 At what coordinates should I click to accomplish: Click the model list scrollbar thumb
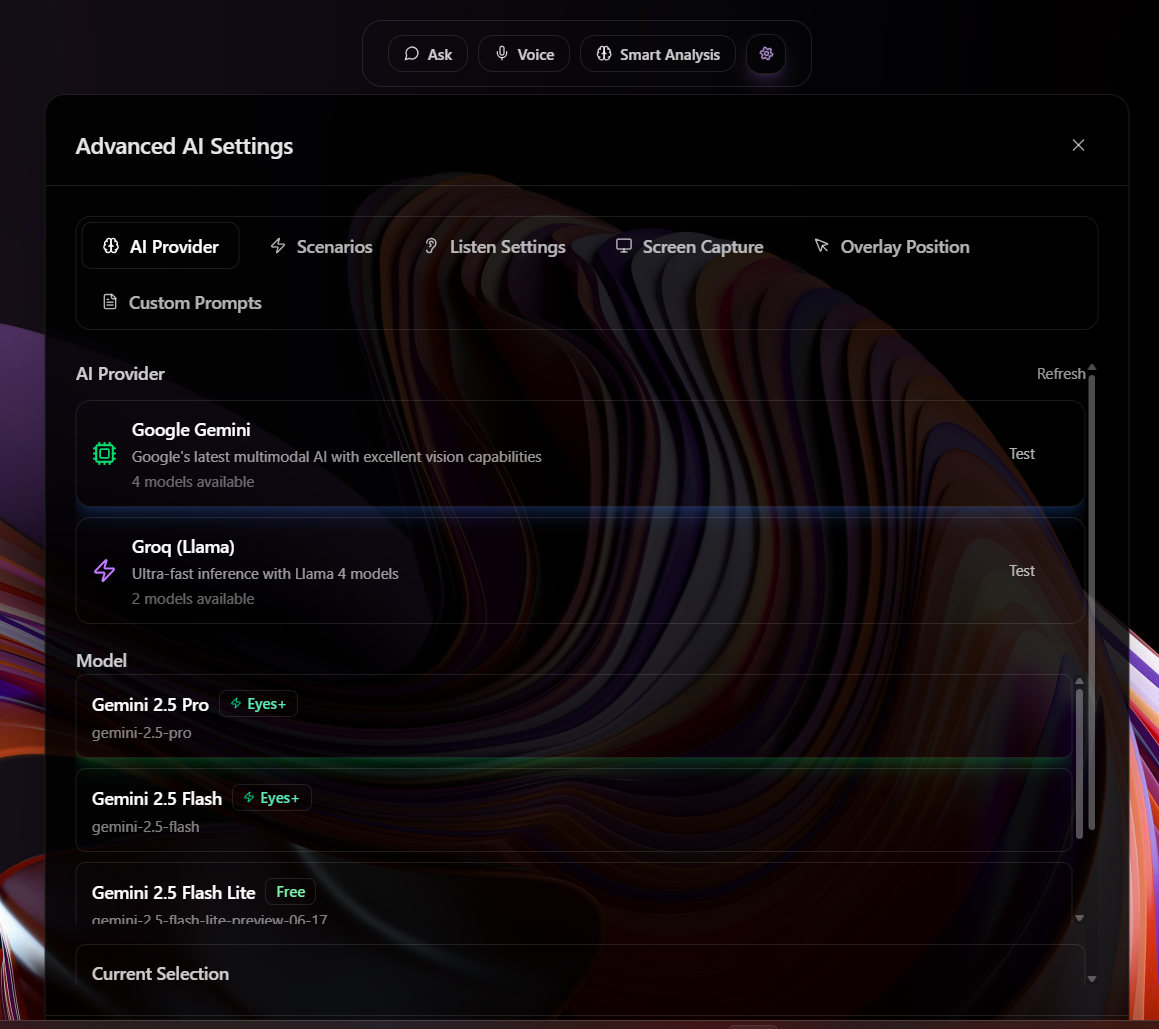[x=1079, y=764]
